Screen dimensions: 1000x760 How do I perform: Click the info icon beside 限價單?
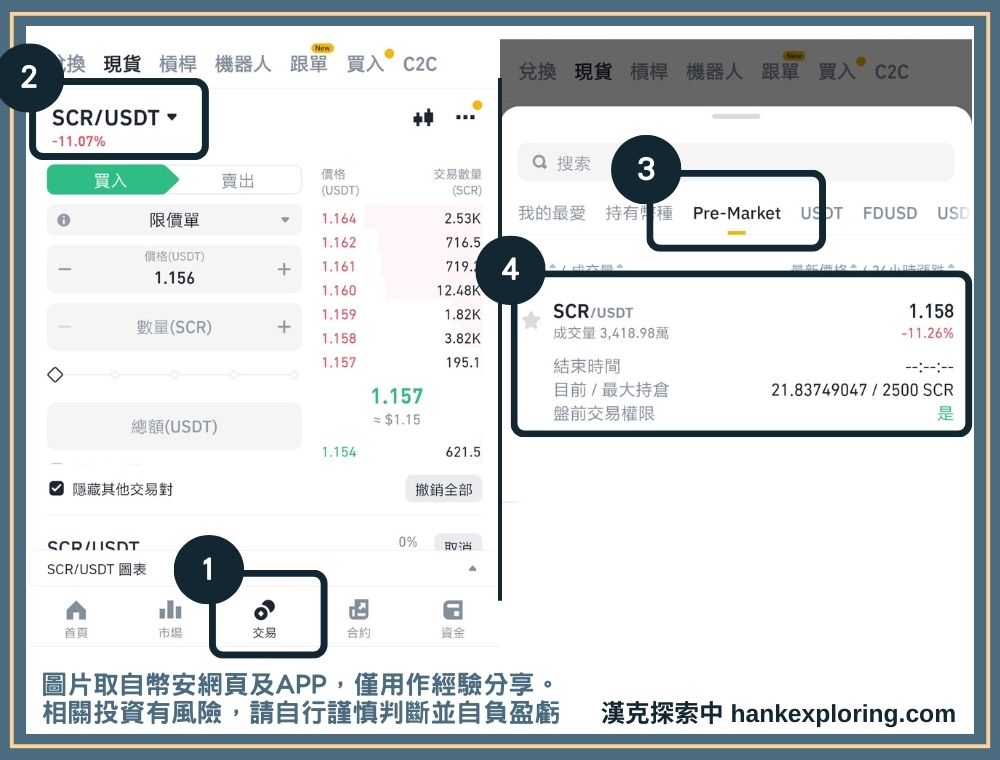click(64, 220)
